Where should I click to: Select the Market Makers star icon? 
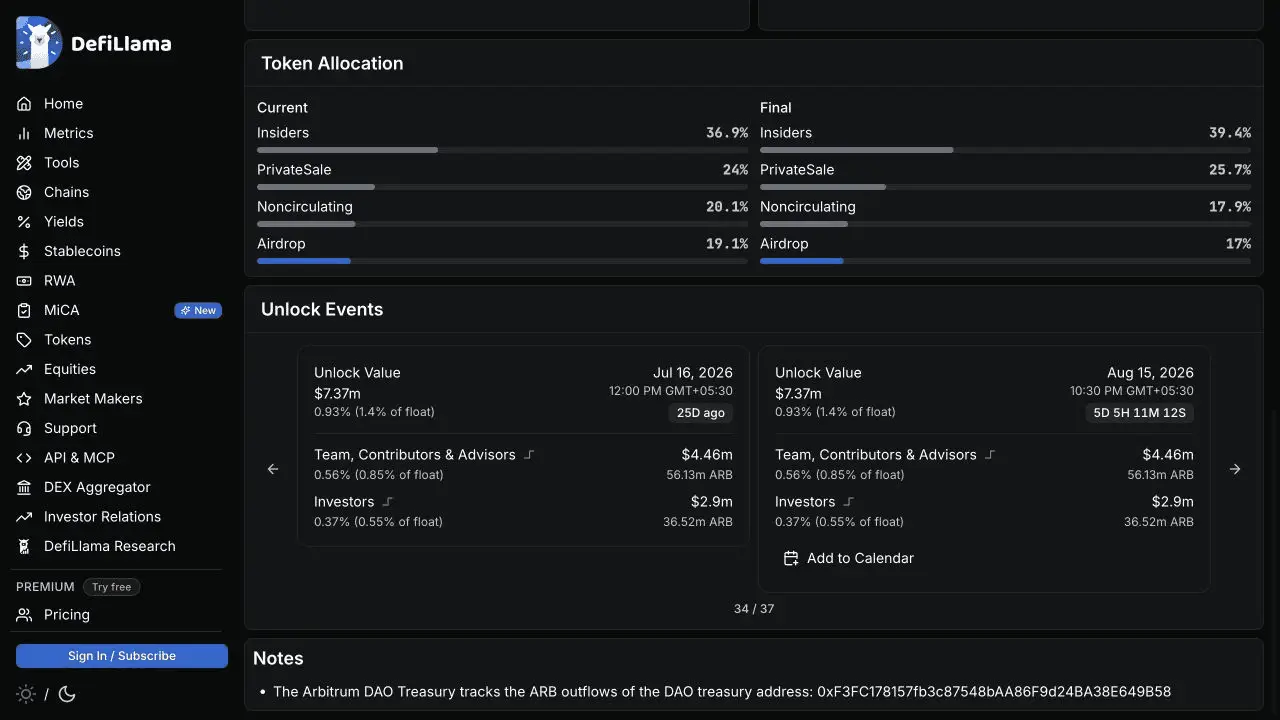tap(24, 399)
